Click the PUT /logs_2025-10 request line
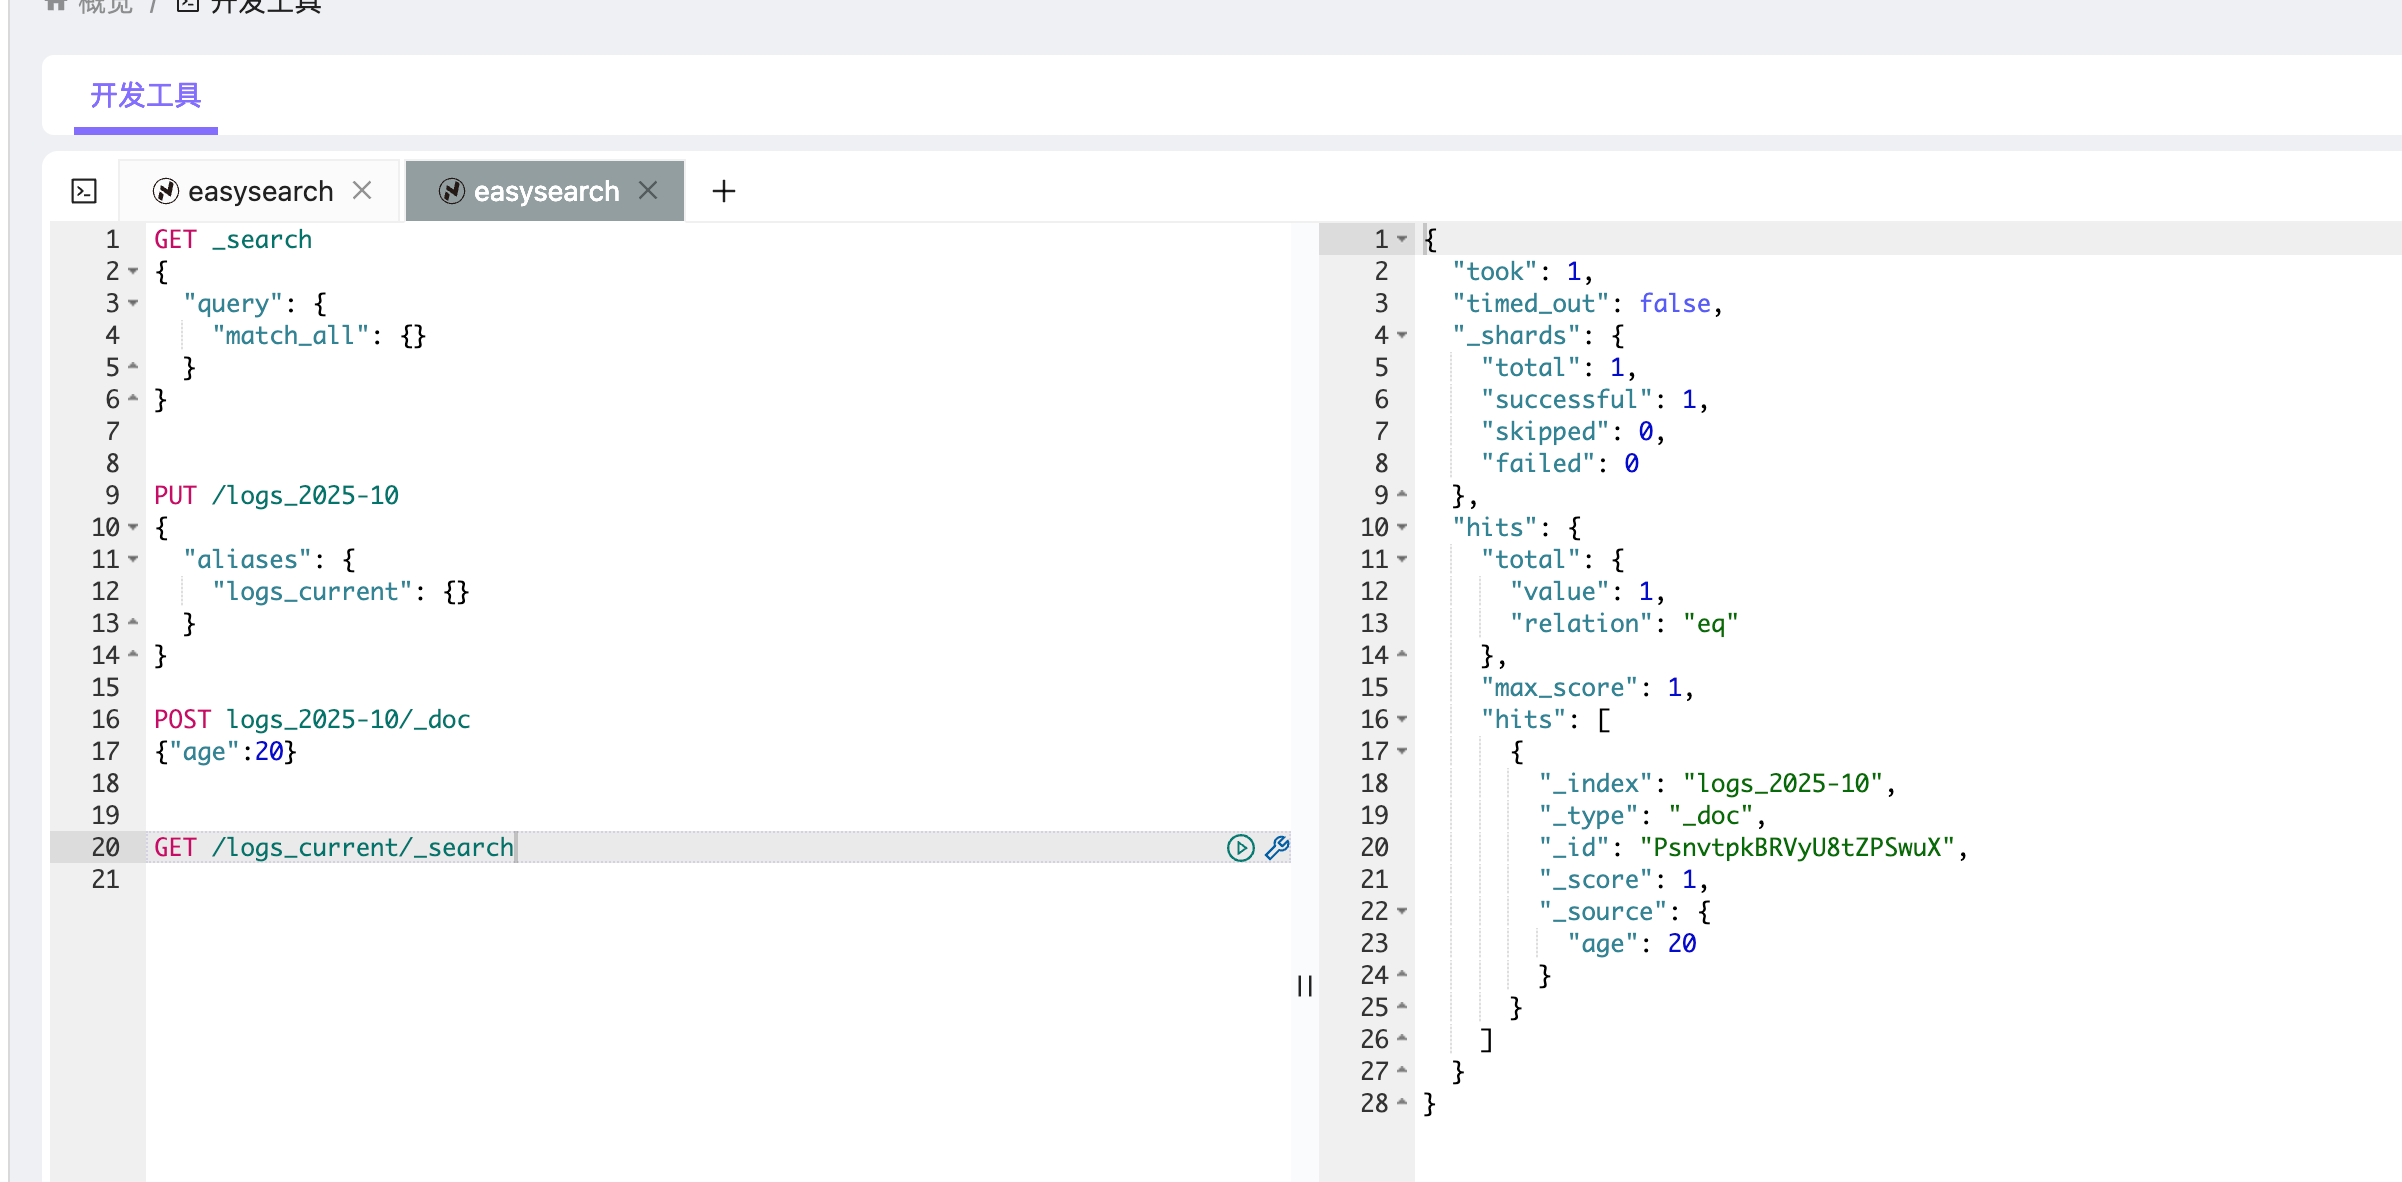Image resolution: width=2402 pixels, height=1182 pixels. (x=277, y=496)
